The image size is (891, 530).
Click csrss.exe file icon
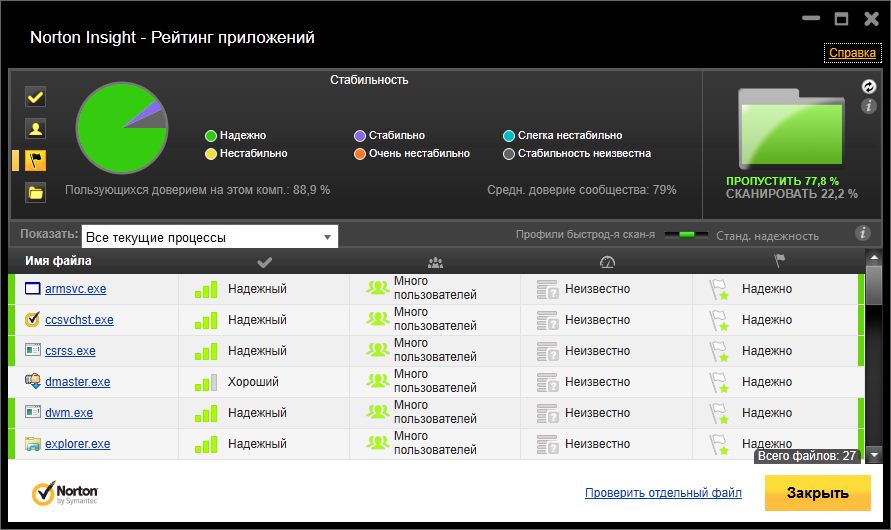pyautogui.click(x=33, y=350)
